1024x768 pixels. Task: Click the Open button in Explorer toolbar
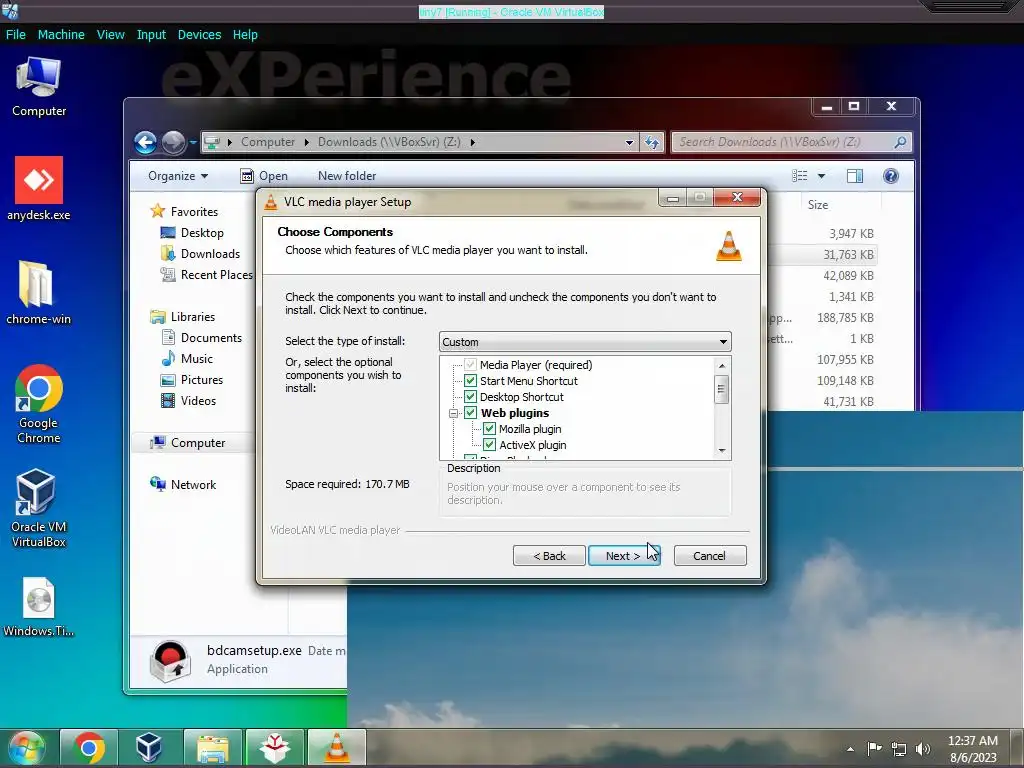point(264,176)
